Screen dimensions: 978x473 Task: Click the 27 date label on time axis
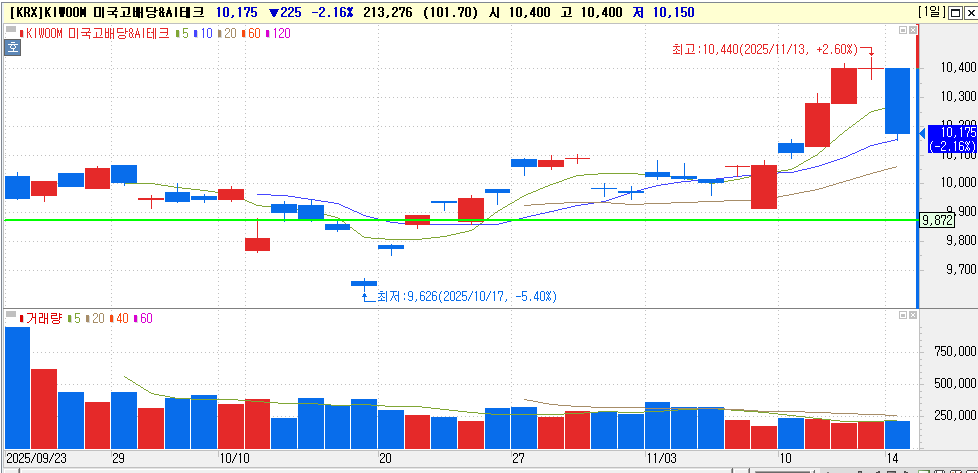[518, 458]
